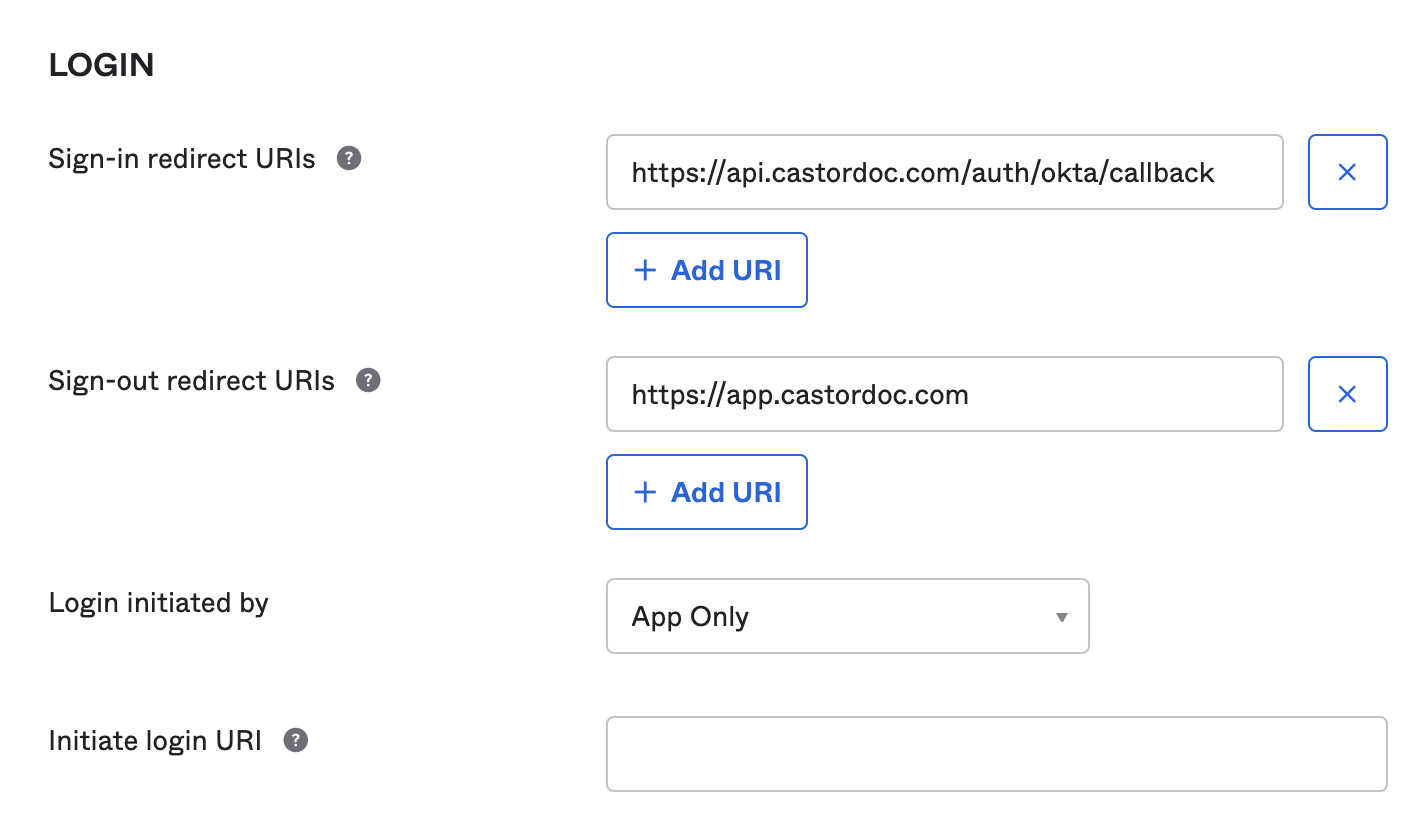Click help icon beside Initiate login URI
The width and height of the screenshot is (1426, 814).
(296, 741)
